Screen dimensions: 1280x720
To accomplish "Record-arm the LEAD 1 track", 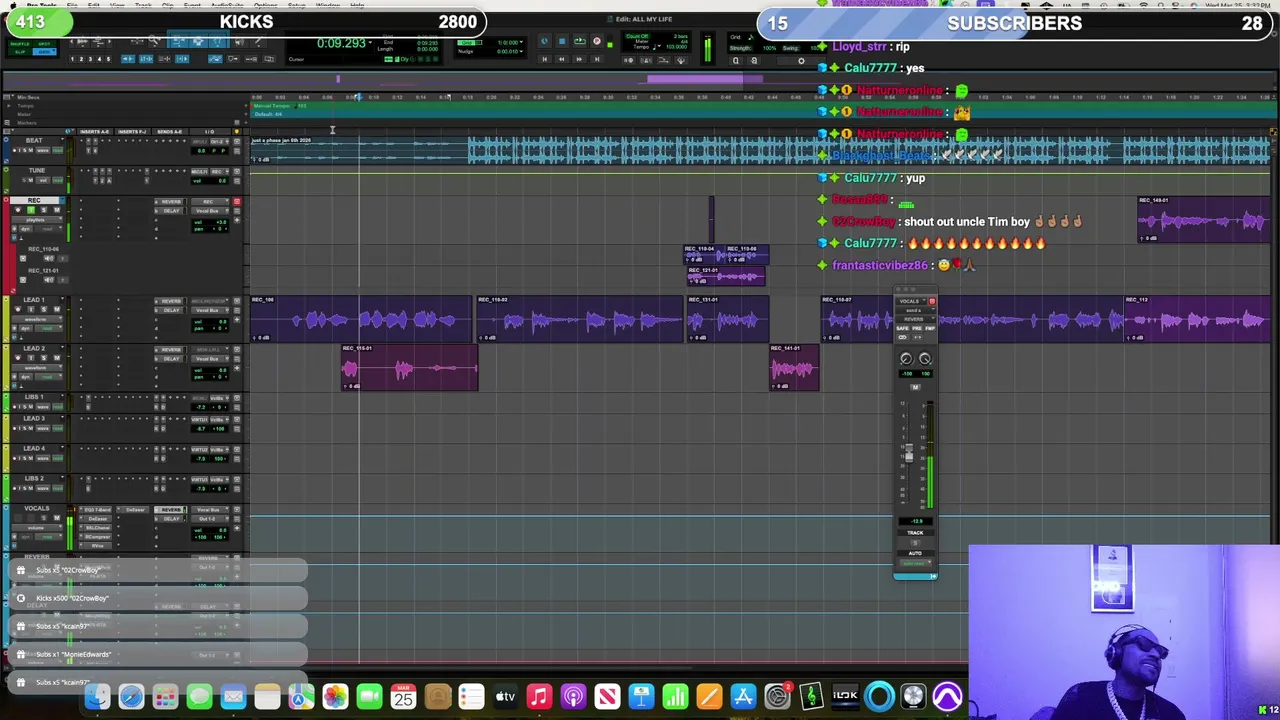I will 18,309.
